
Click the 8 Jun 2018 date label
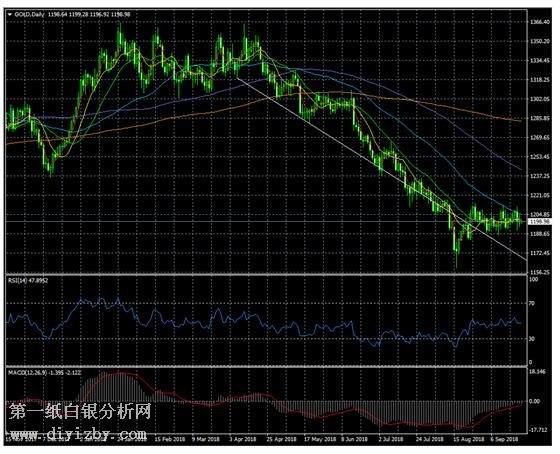click(x=354, y=439)
